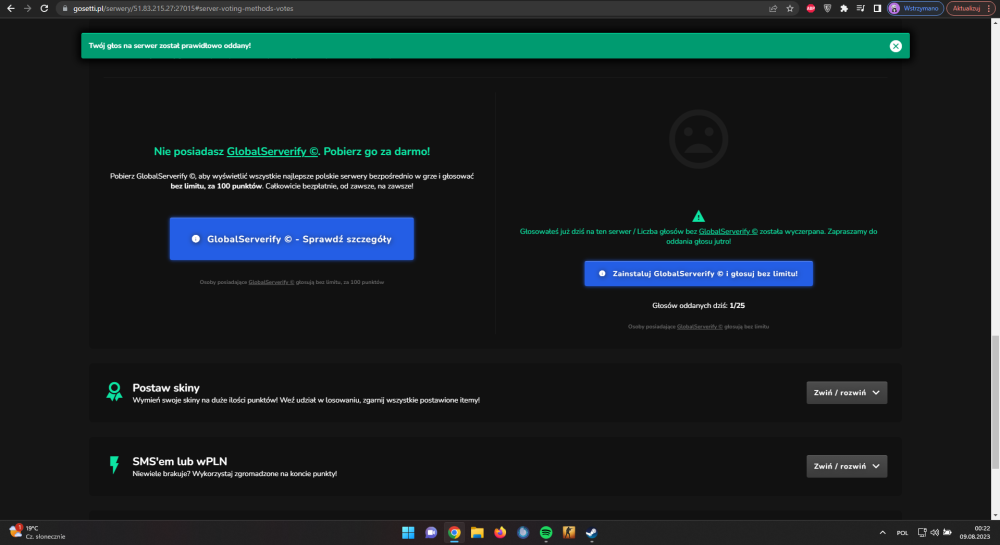Open the shield extension icon
The image size is (1000, 545).
coord(827,8)
